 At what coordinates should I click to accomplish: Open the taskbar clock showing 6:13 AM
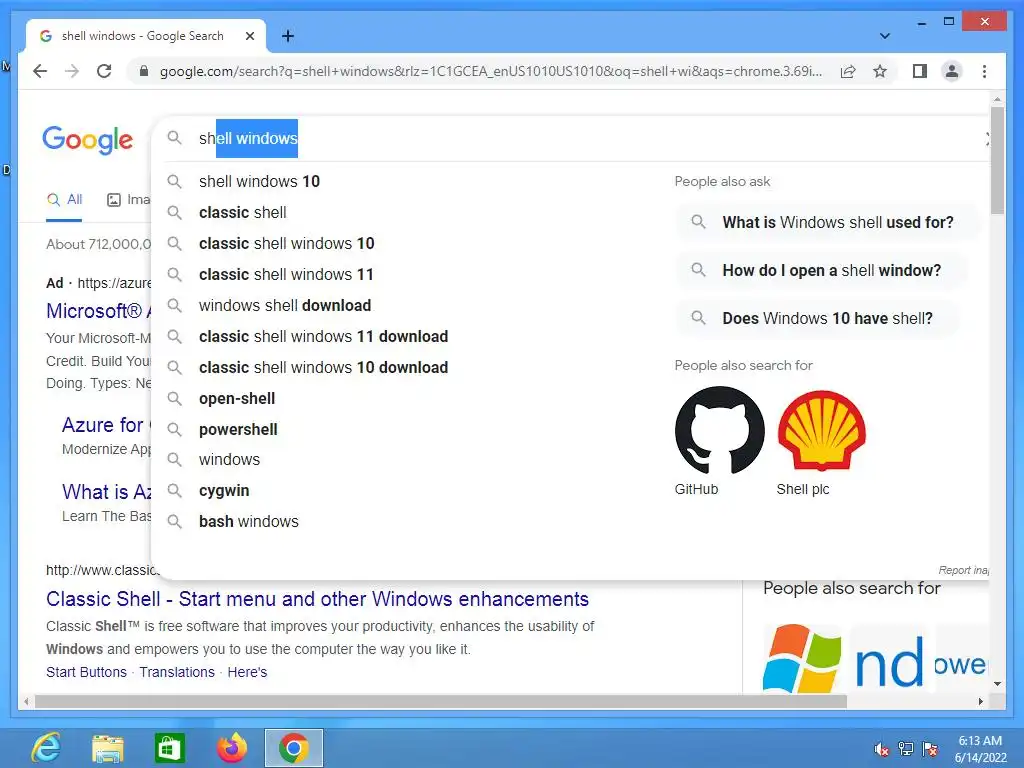click(980, 749)
